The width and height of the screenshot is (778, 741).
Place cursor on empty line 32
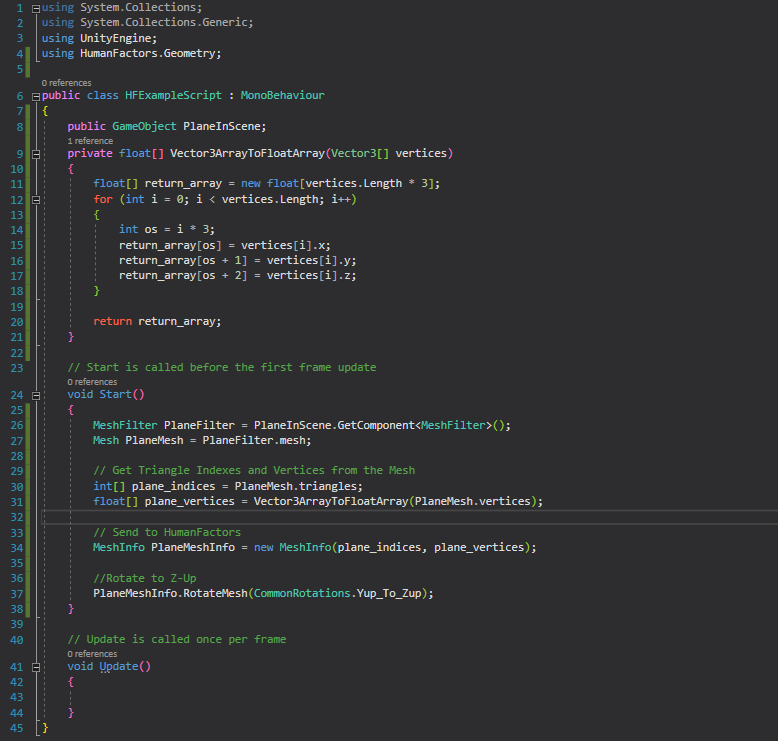click(x=409, y=517)
